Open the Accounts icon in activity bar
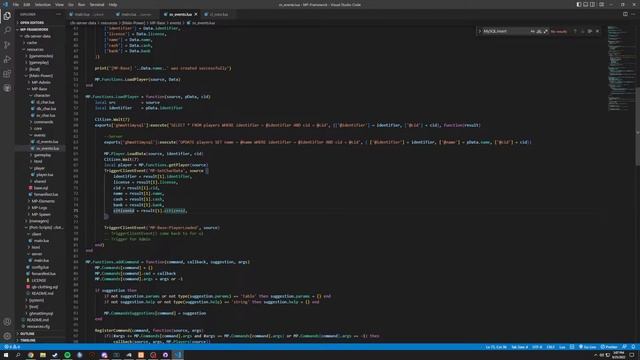 click(x=7, y=322)
